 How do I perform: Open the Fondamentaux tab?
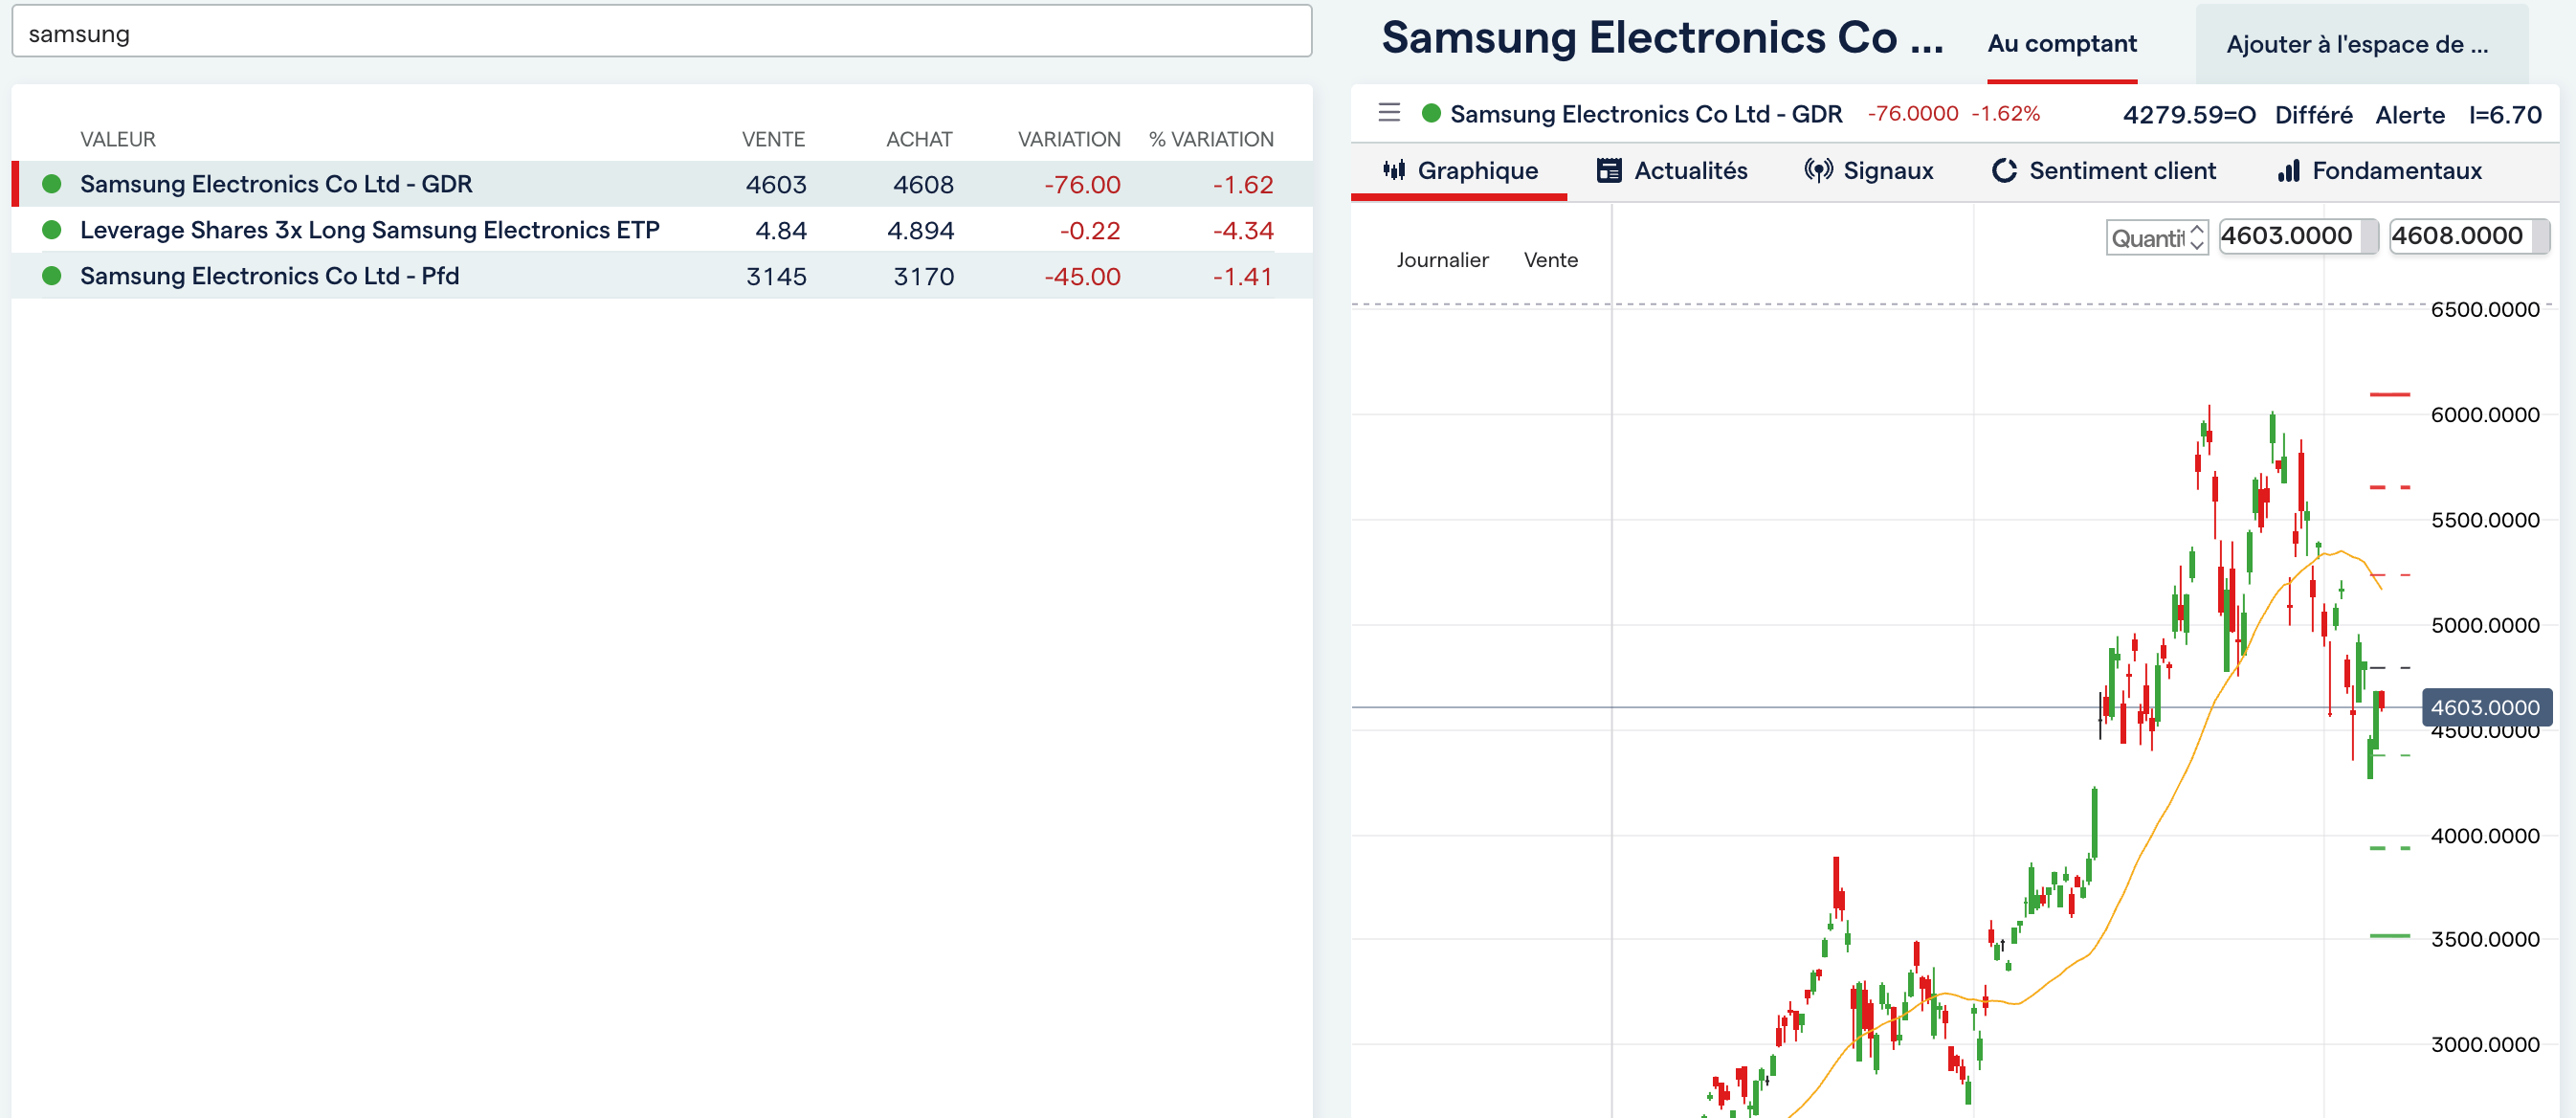tap(2379, 171)
